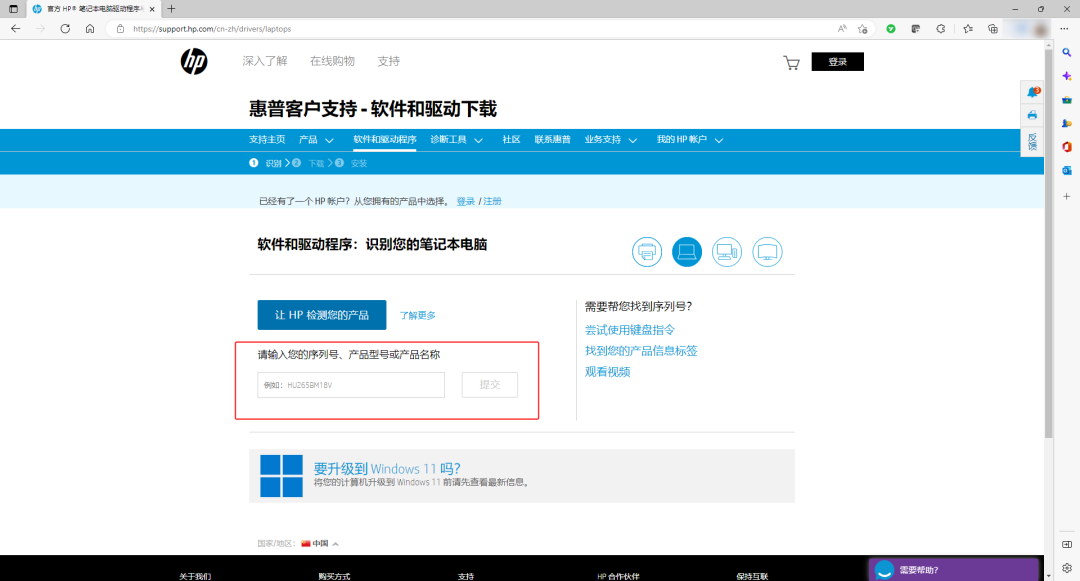Open the 深入了解 top menu

264,61
